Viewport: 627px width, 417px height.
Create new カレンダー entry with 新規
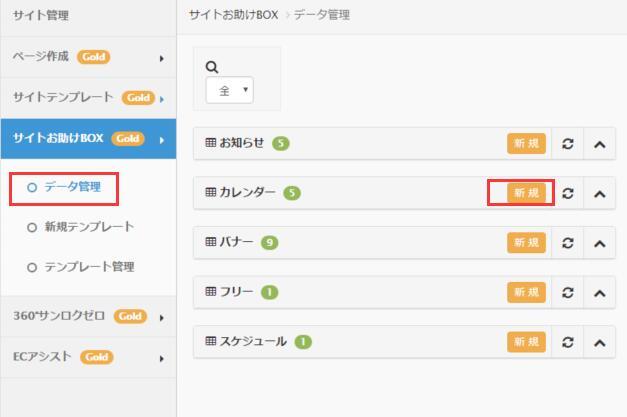(x=526, y=193)
